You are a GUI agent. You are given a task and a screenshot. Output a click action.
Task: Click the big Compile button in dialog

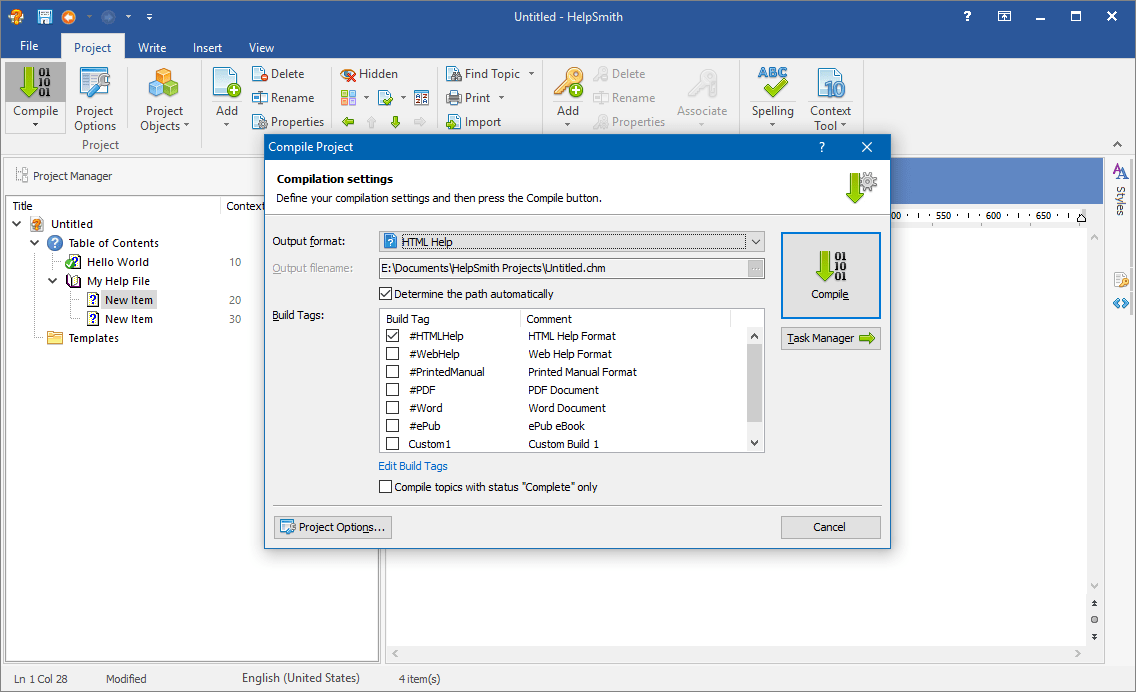click(x=830, y=275)
